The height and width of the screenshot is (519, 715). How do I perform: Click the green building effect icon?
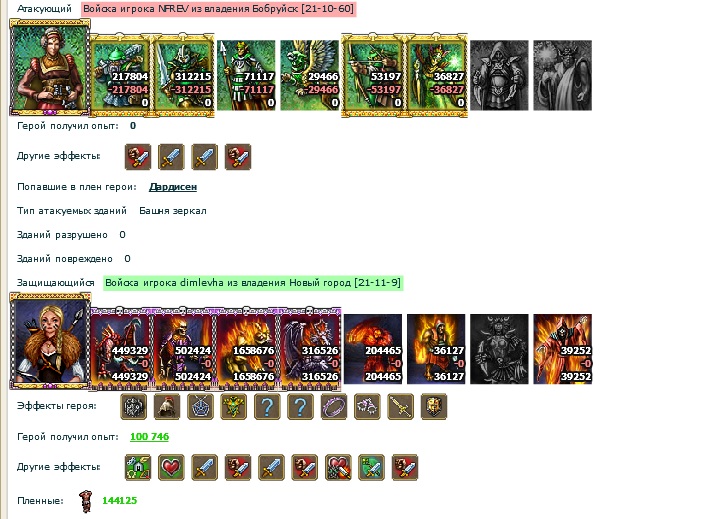point(138,467)
